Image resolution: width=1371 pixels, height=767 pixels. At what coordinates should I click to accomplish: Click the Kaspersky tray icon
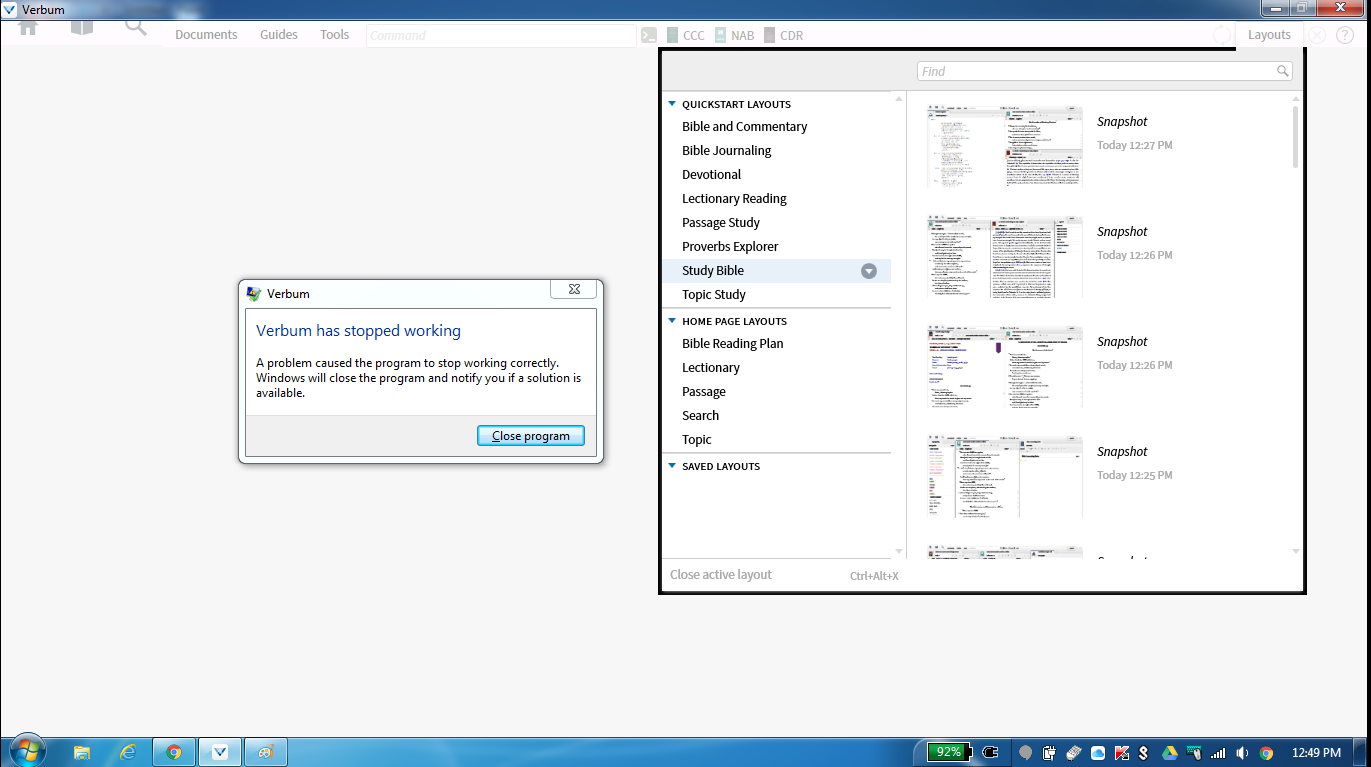point(1121,753)
